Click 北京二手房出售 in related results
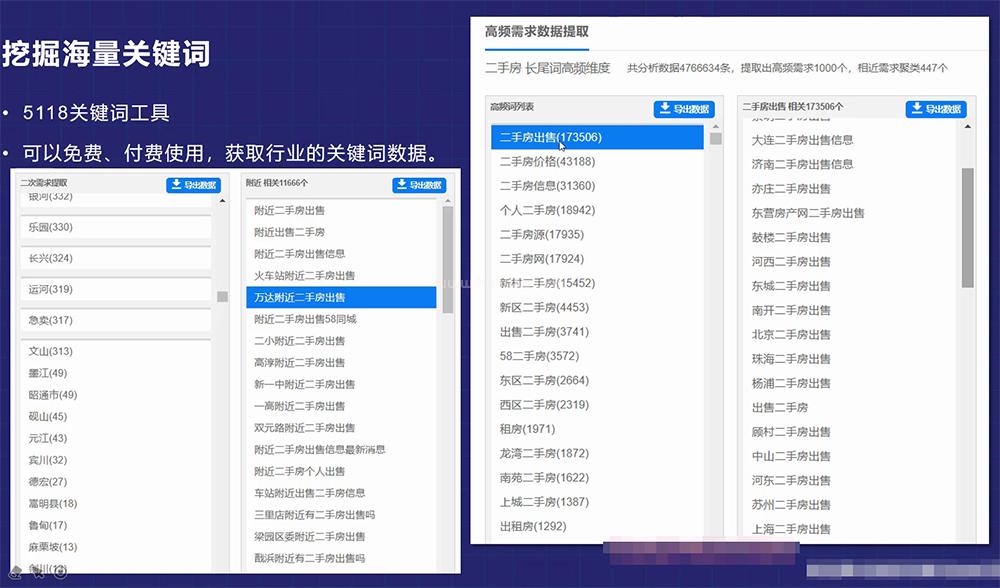Image resolution: width=1000 pixels, height=588 pixels. [791, 334]
